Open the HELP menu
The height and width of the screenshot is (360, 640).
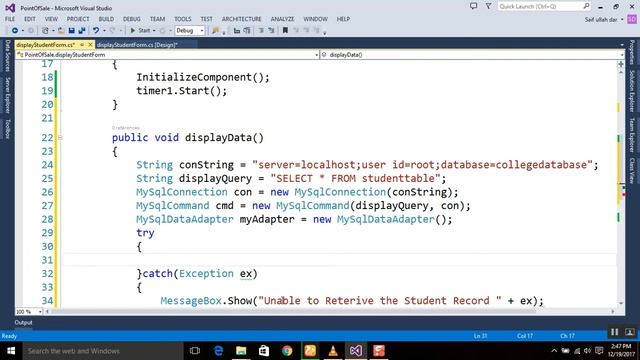[x=343, y=19]
